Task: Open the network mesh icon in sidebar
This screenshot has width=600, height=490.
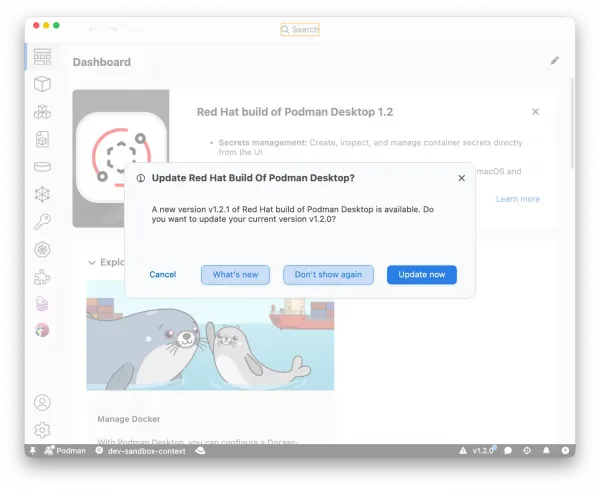Action: point(42,194)
